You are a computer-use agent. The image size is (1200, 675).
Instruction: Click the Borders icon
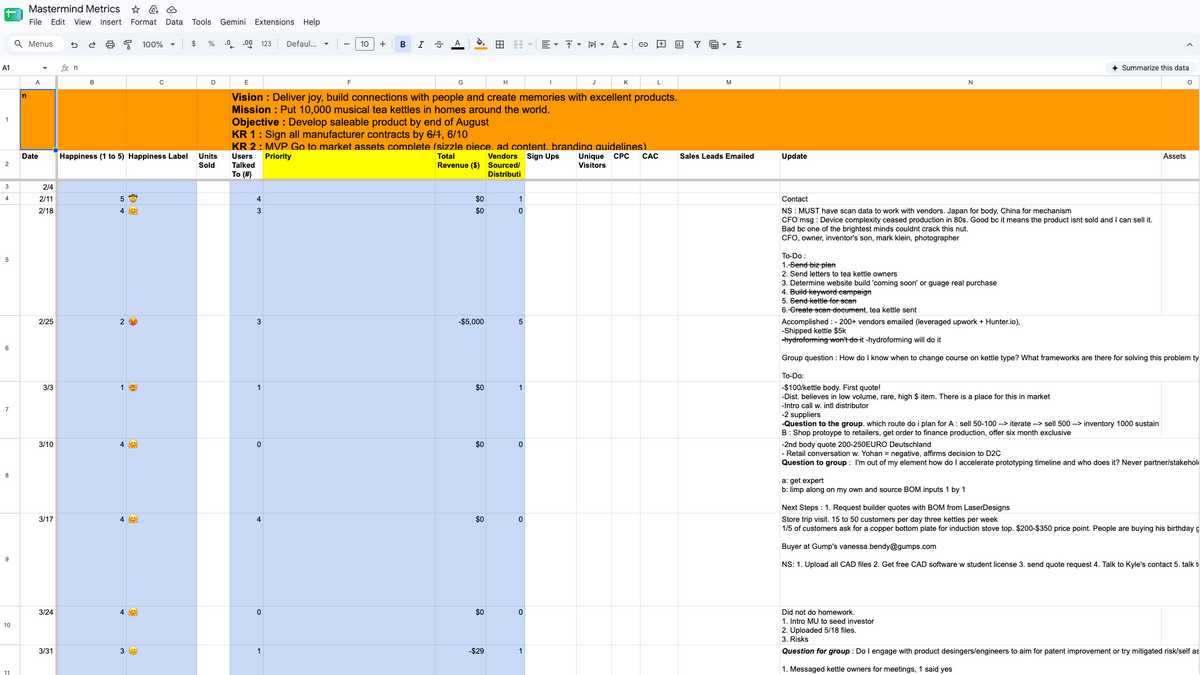click(x=499, y=44)
